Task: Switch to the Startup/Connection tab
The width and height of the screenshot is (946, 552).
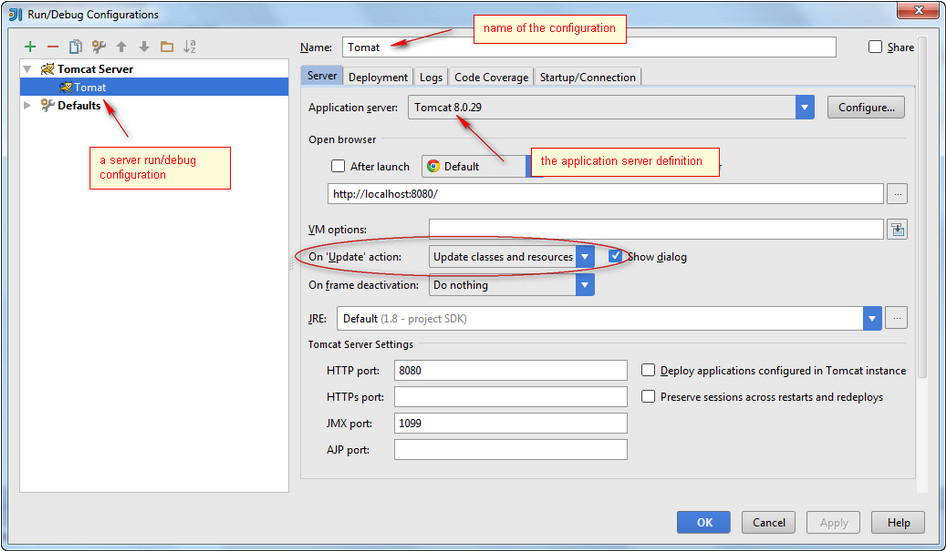Action: (x=588, y=77)
